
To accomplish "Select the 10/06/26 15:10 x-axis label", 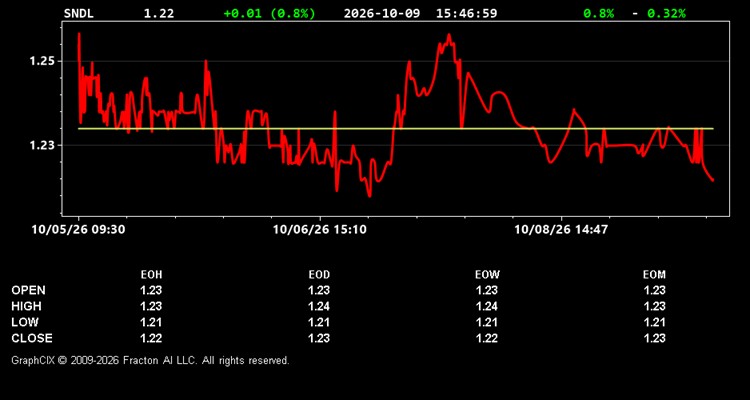I will coord(320,230).
